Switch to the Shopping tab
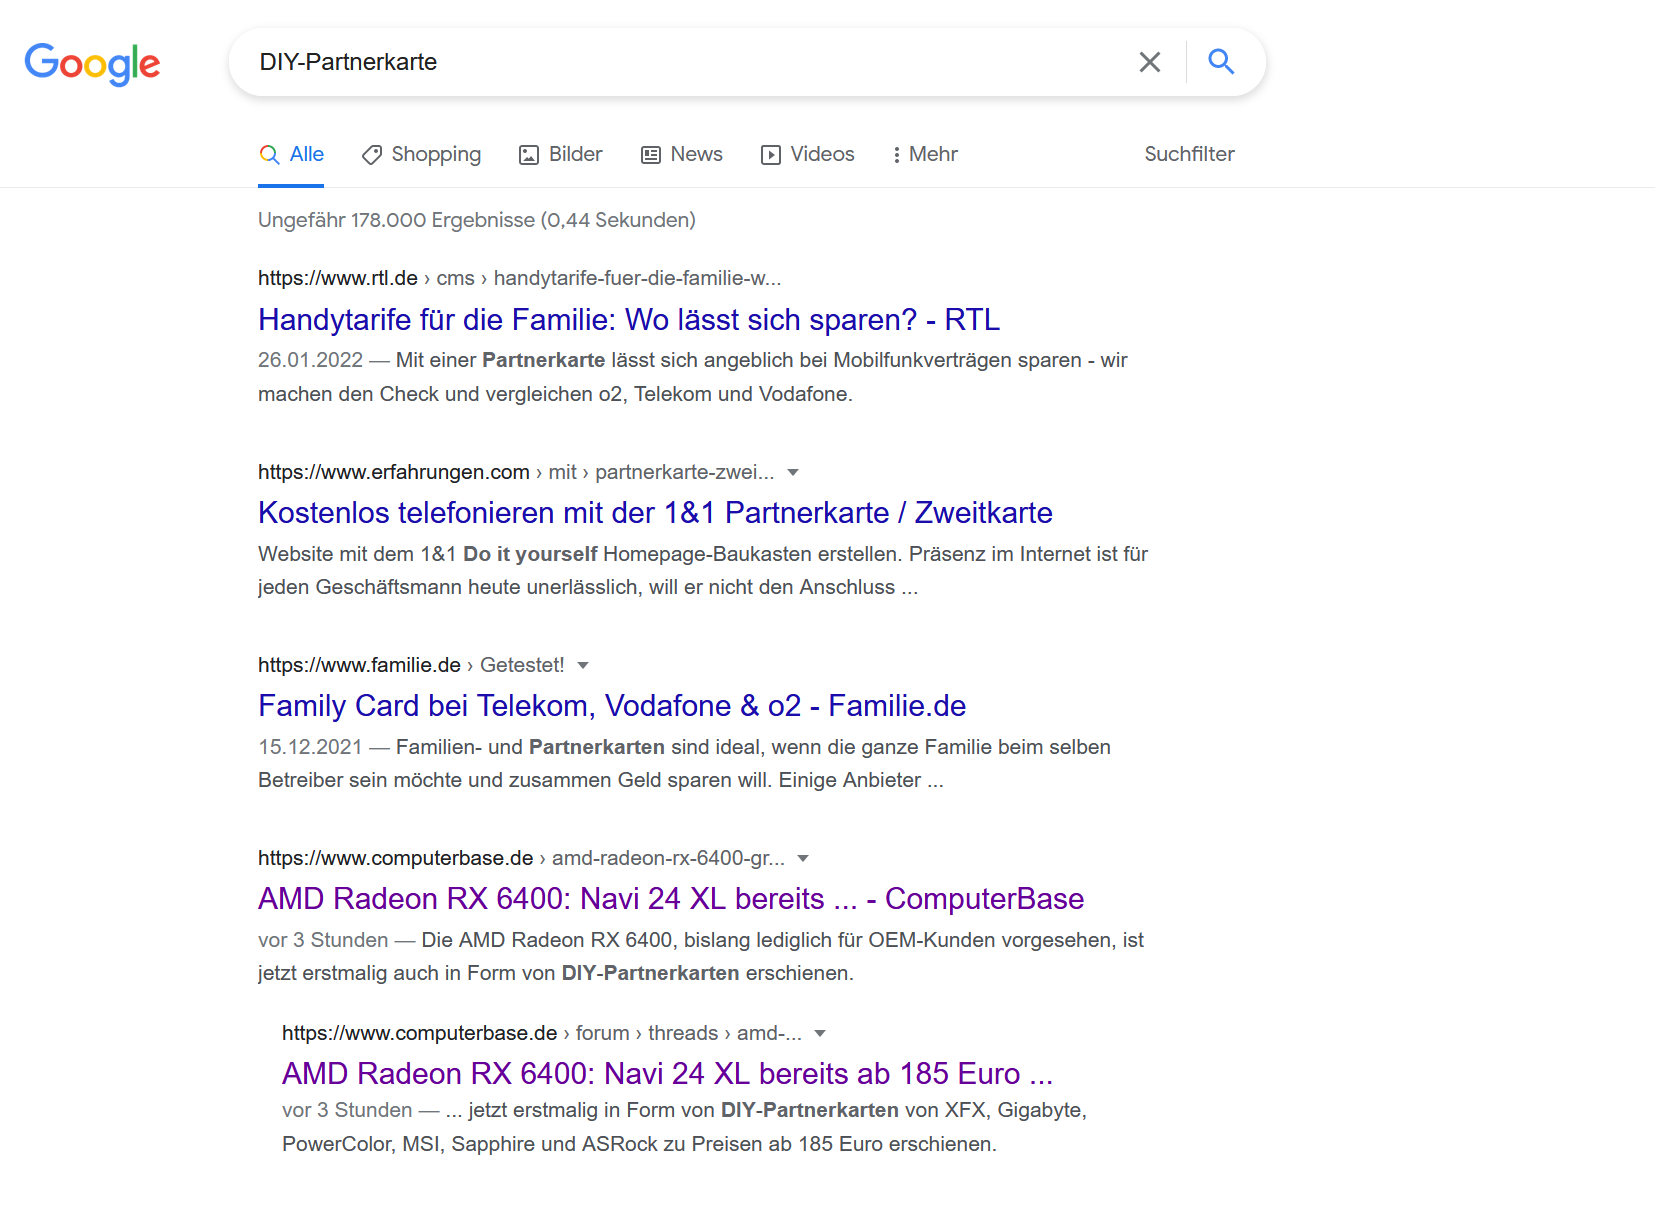The width and height of the screenshot is (1655, 1207). point(421,154)
